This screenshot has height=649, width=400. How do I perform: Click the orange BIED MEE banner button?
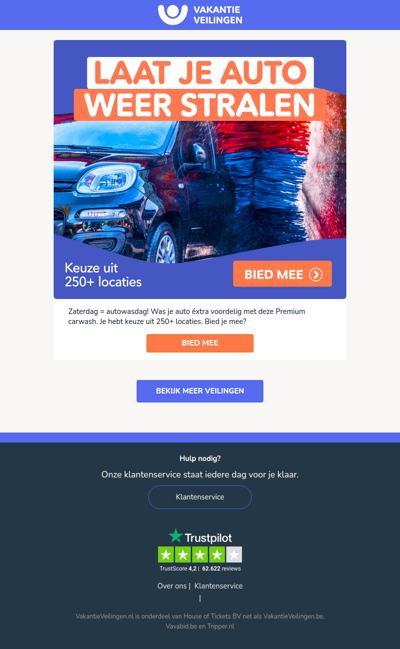[x=282, y=274]
